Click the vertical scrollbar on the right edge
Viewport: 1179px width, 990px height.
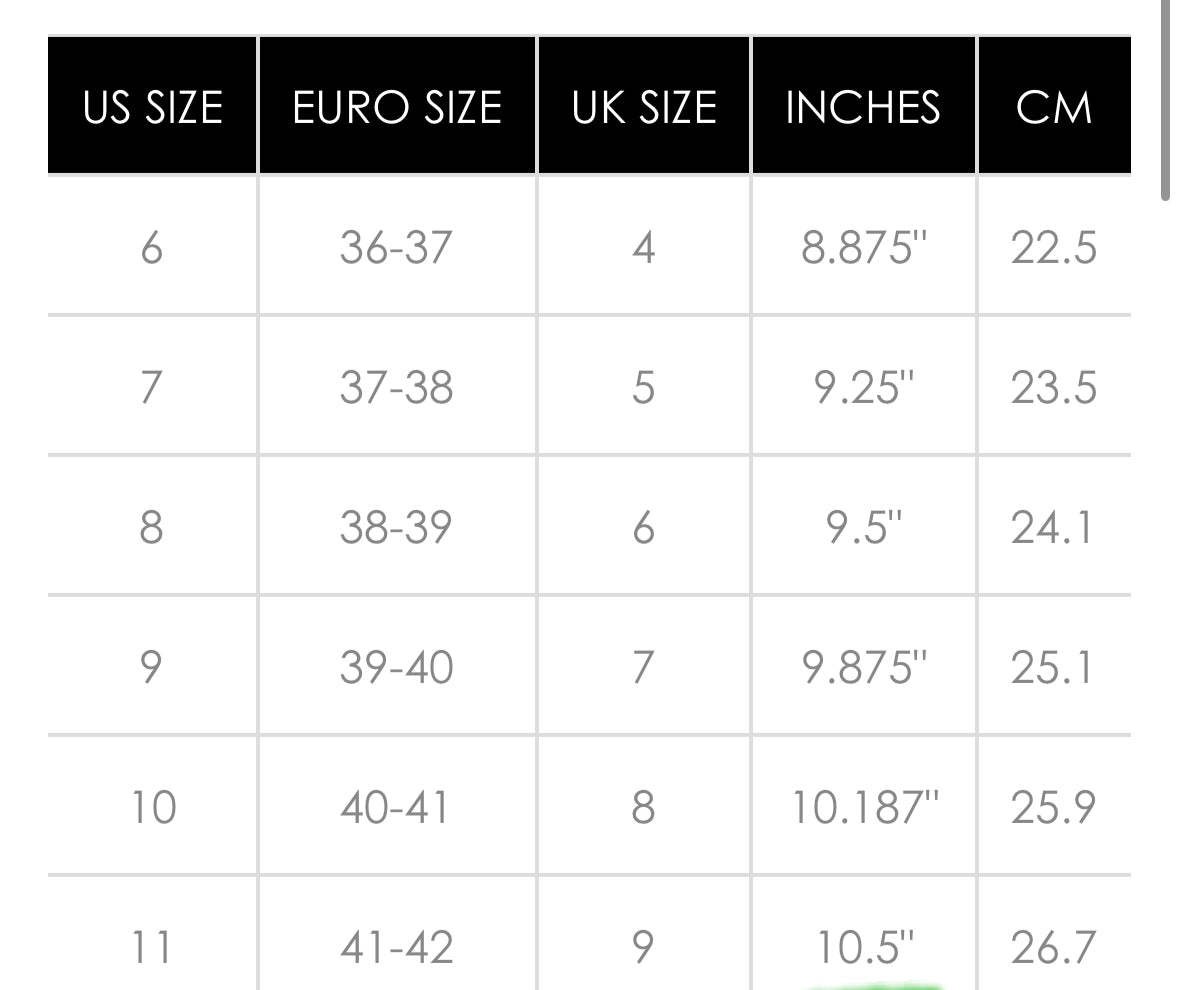(1165, 100)
